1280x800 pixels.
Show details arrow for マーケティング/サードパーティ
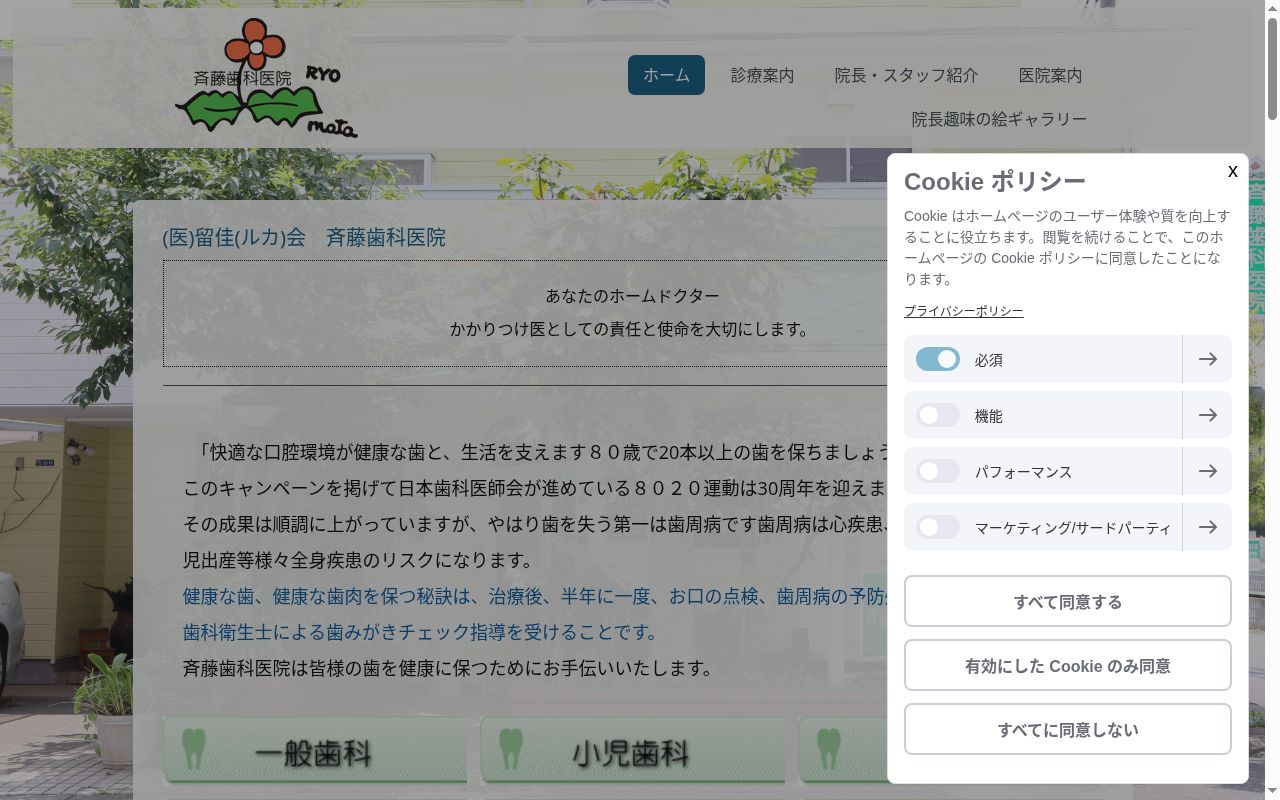coord(1207,527)
